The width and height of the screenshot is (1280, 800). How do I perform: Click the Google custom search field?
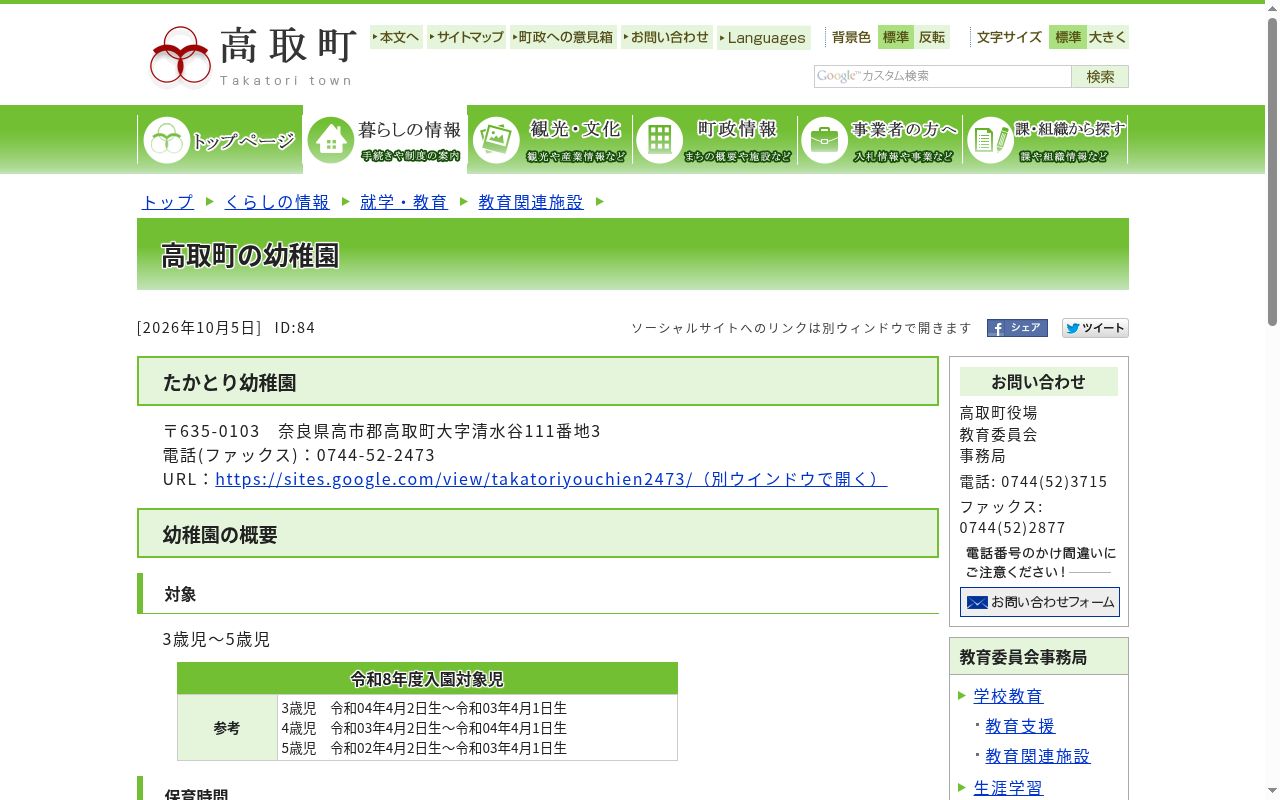coord(943,76)
